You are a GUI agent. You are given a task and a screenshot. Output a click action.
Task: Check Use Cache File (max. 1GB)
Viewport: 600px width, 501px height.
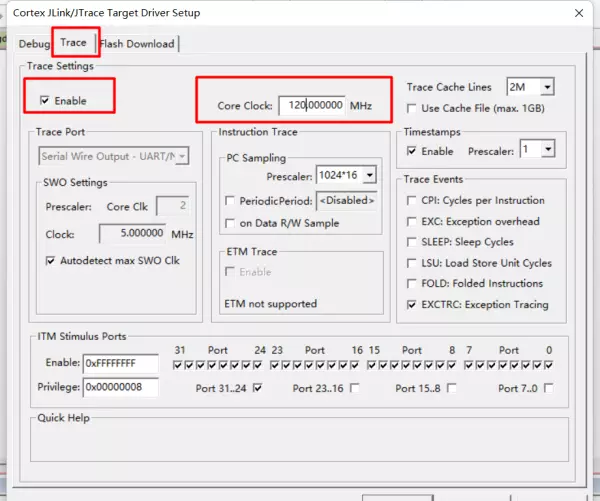coord(411,109)
